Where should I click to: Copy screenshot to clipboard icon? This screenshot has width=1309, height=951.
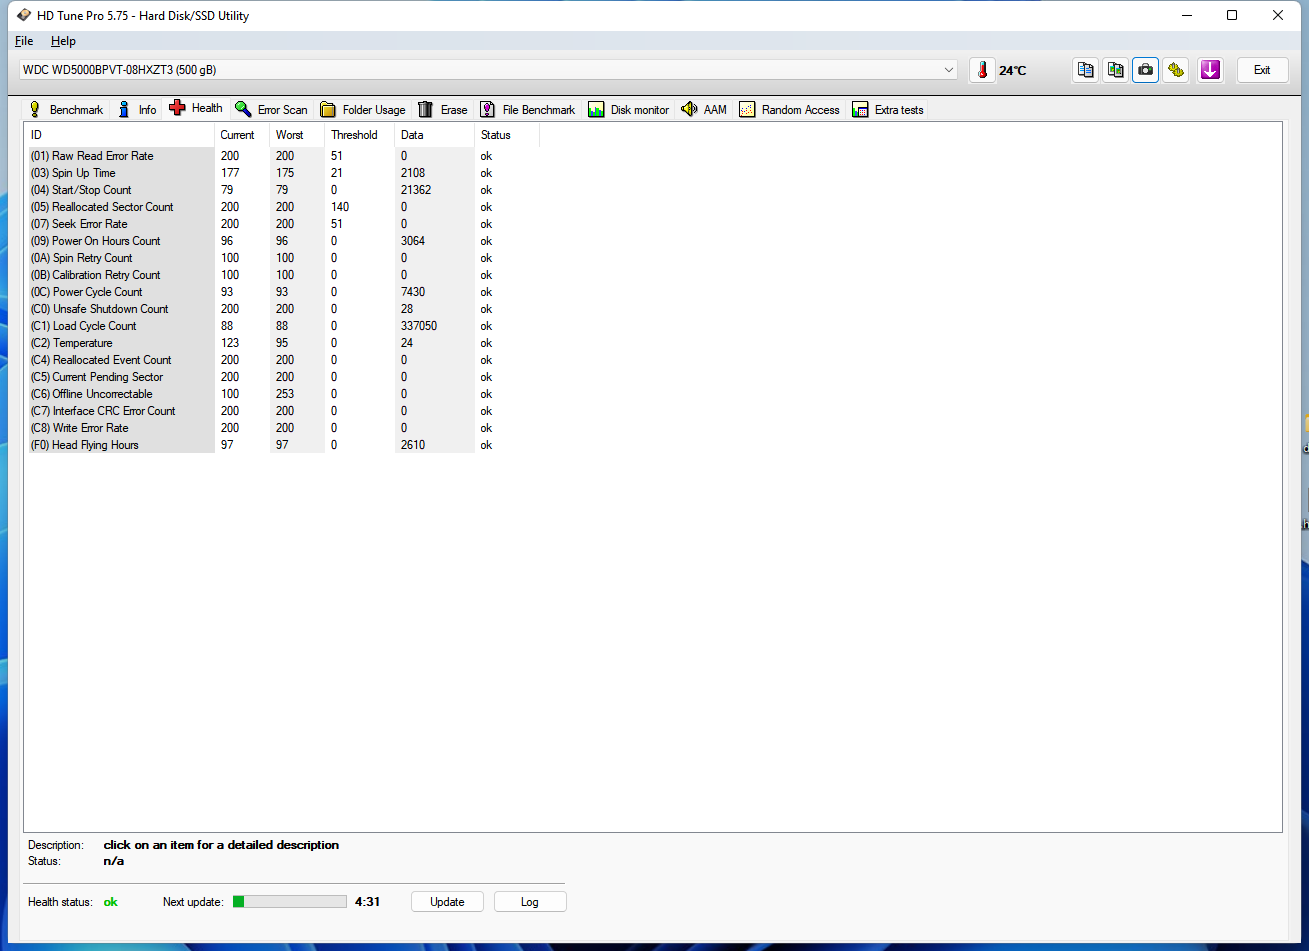(1115, 70)
